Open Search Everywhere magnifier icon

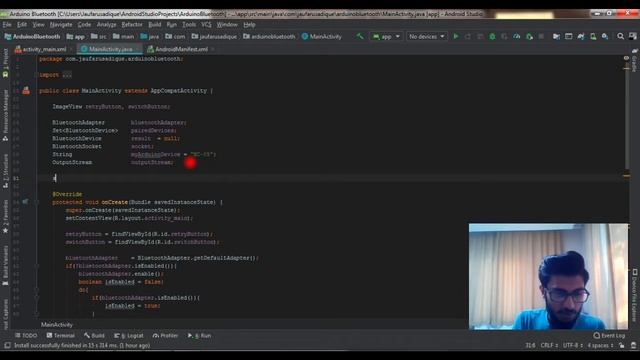[x=620, y=36]
